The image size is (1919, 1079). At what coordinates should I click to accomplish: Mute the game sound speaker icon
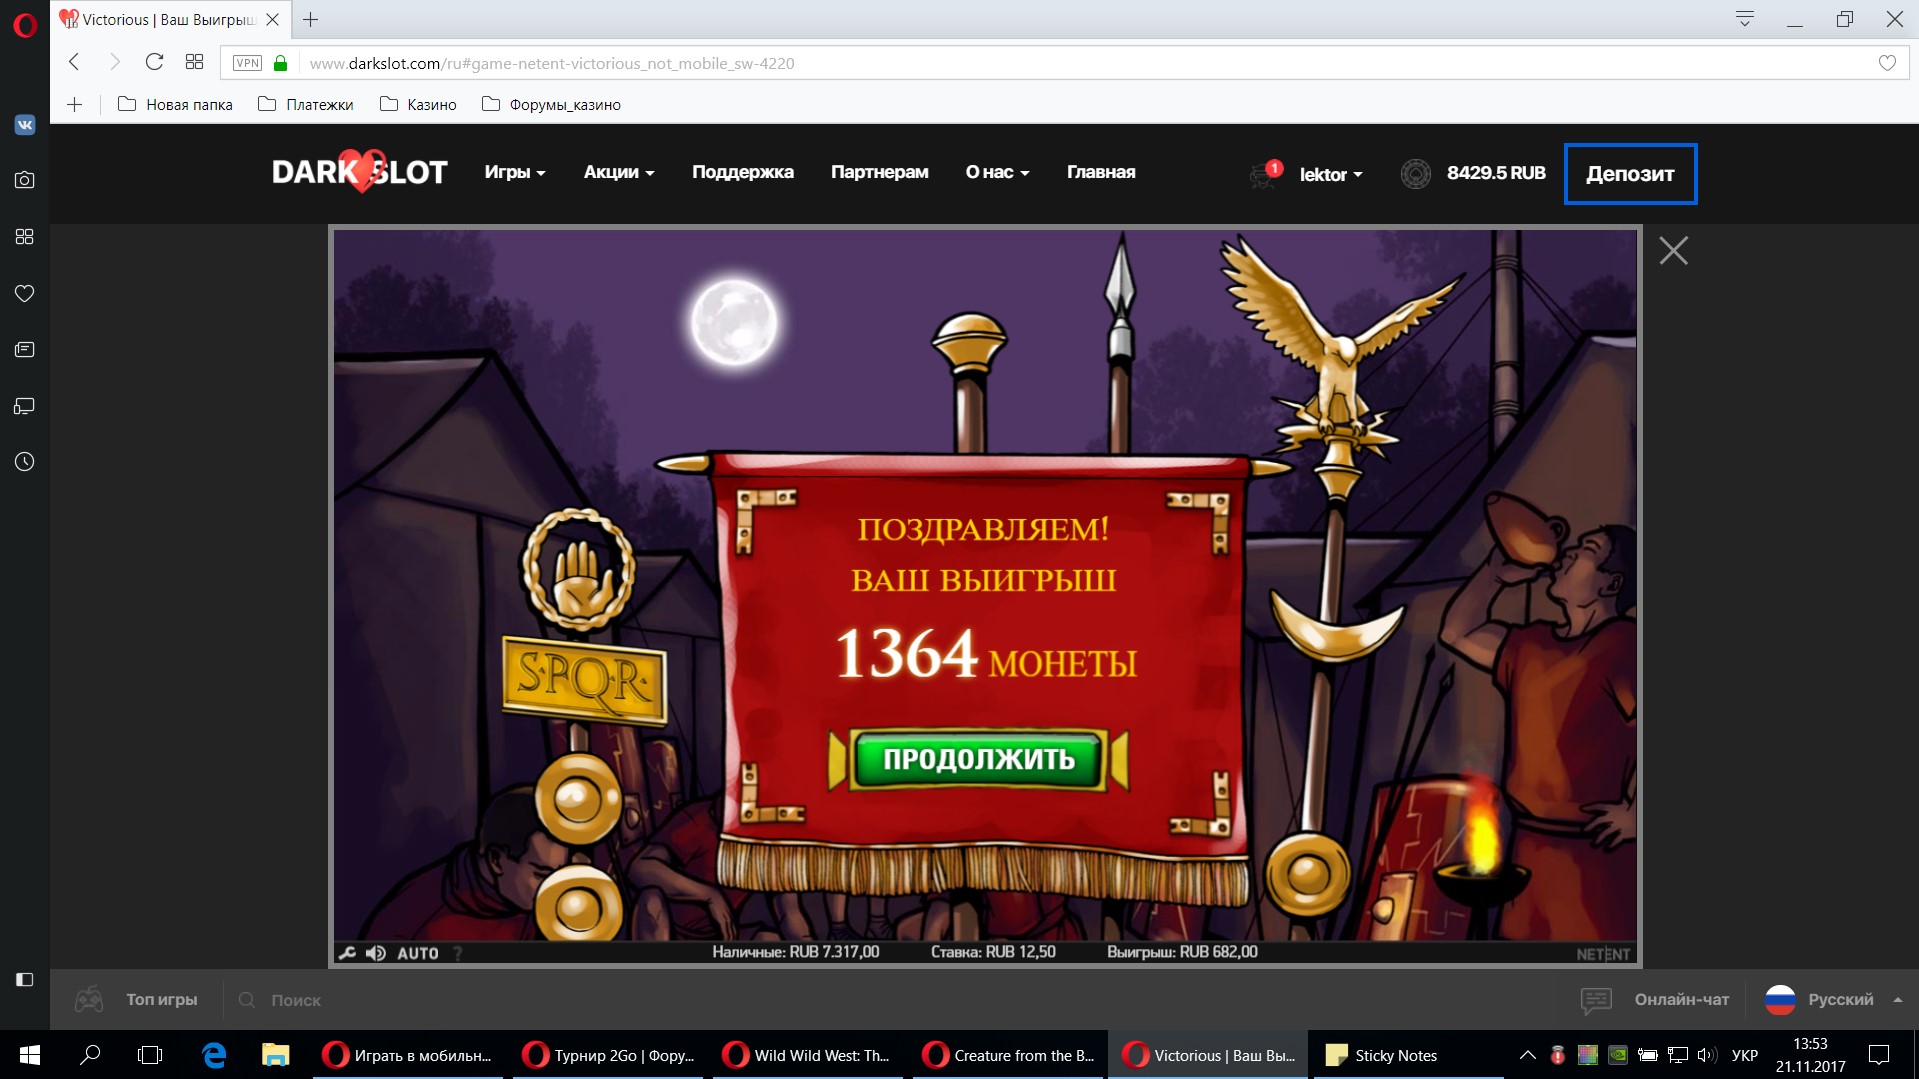[x=376, y=953]
